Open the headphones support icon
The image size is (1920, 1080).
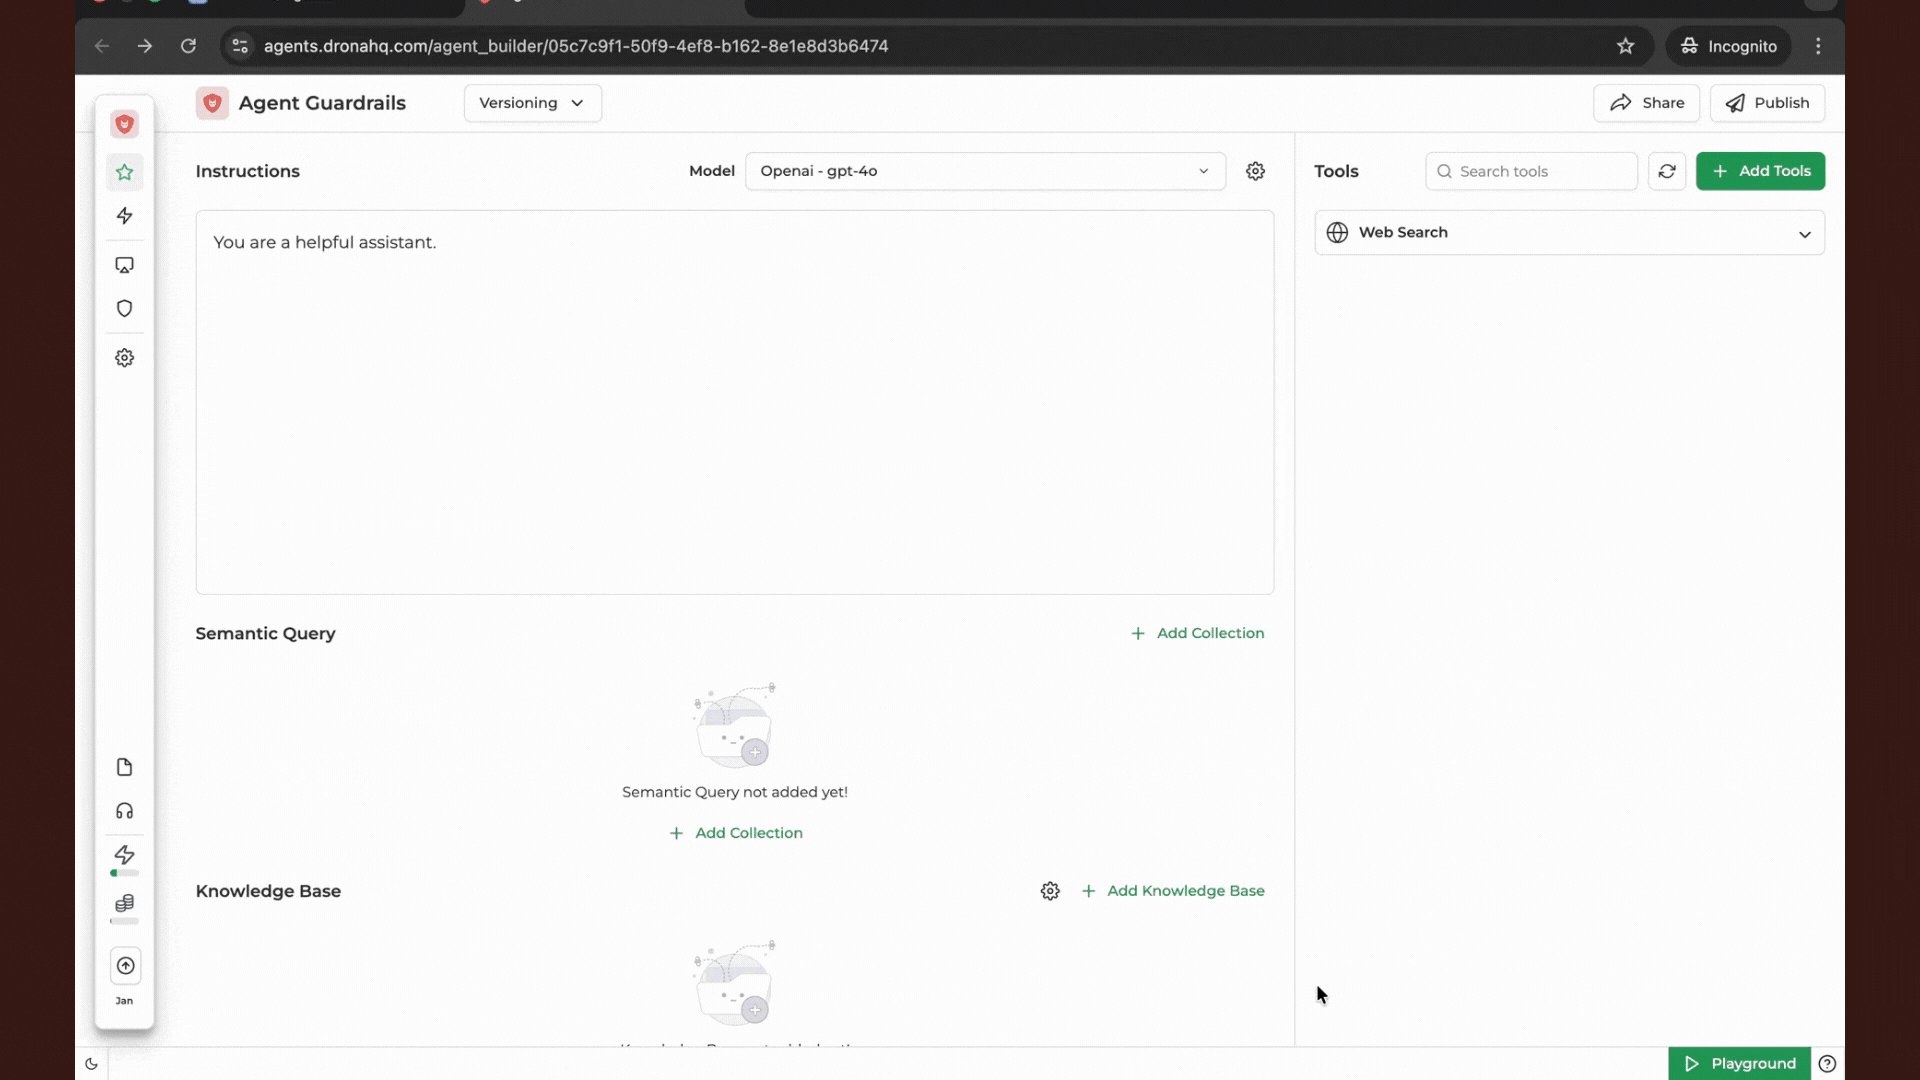[124, 811]
